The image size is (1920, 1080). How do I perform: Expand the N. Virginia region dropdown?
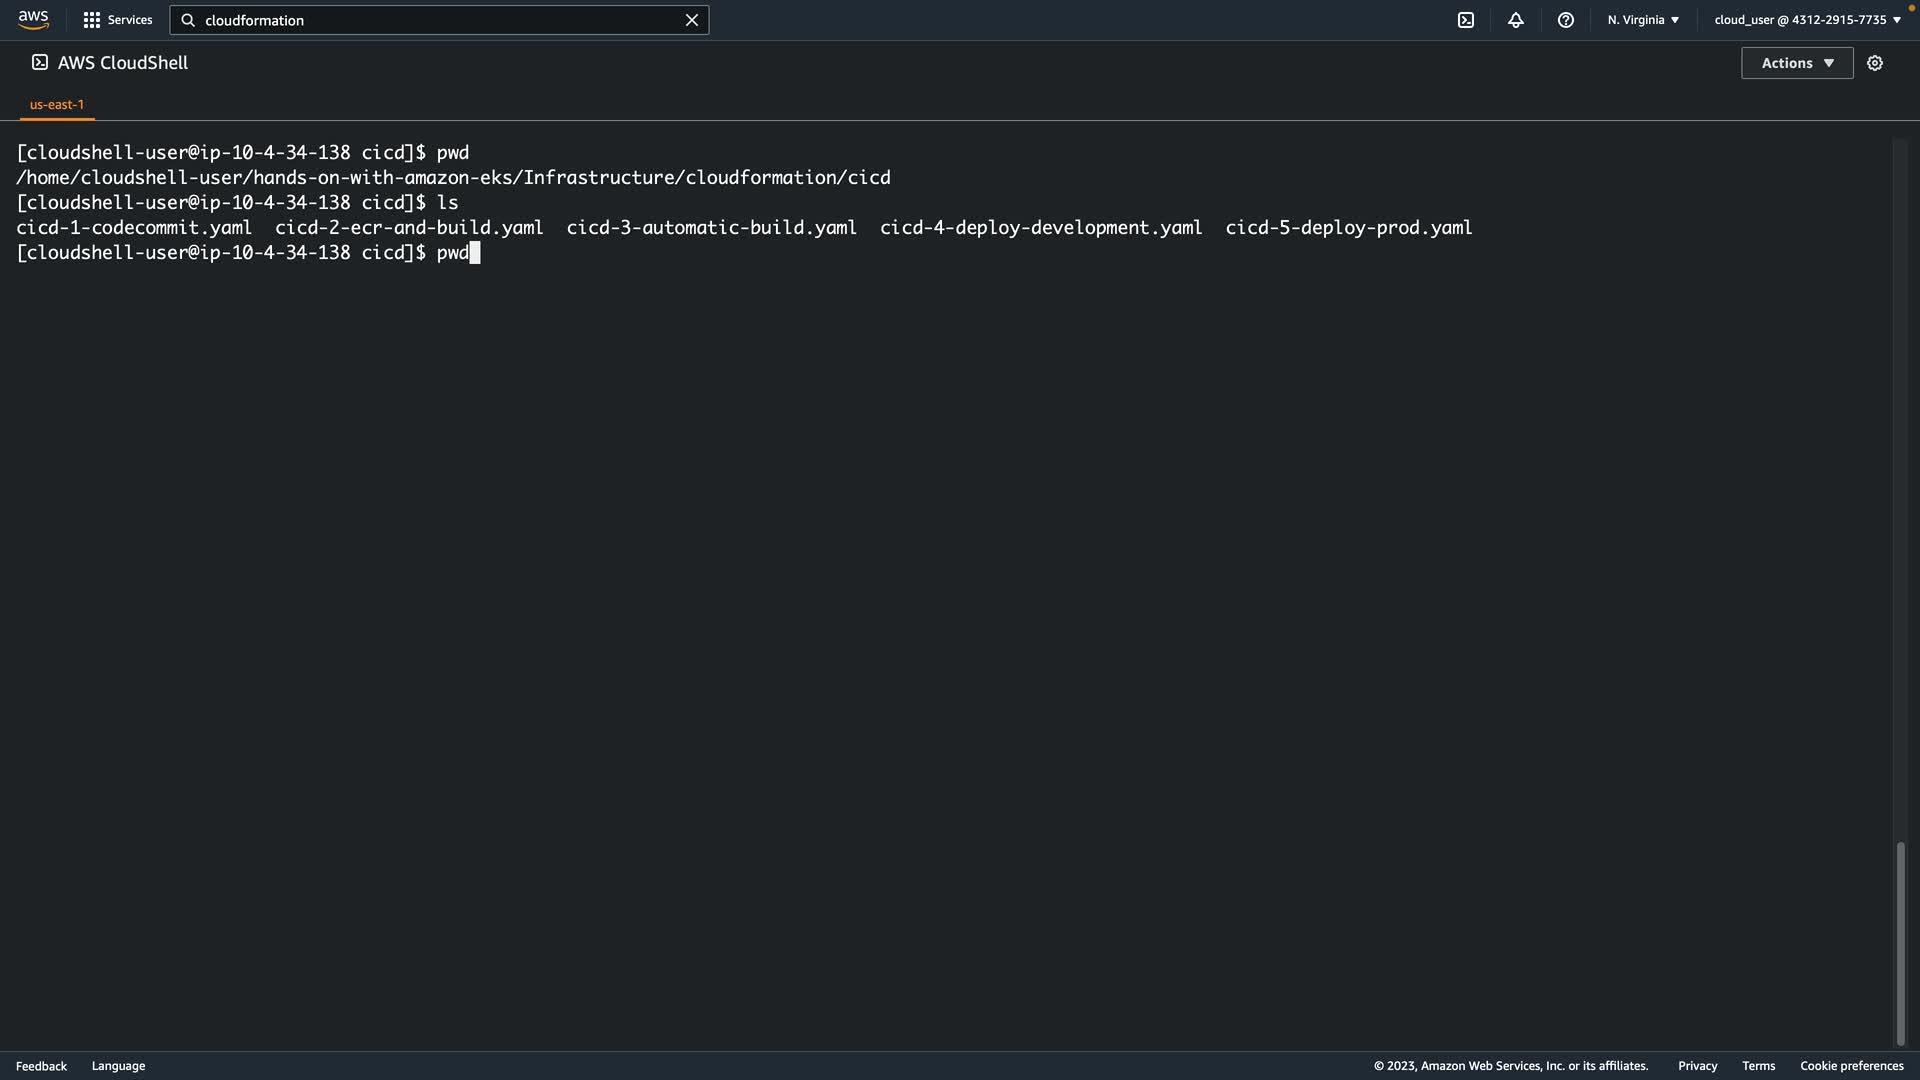tap(1643, 20)
